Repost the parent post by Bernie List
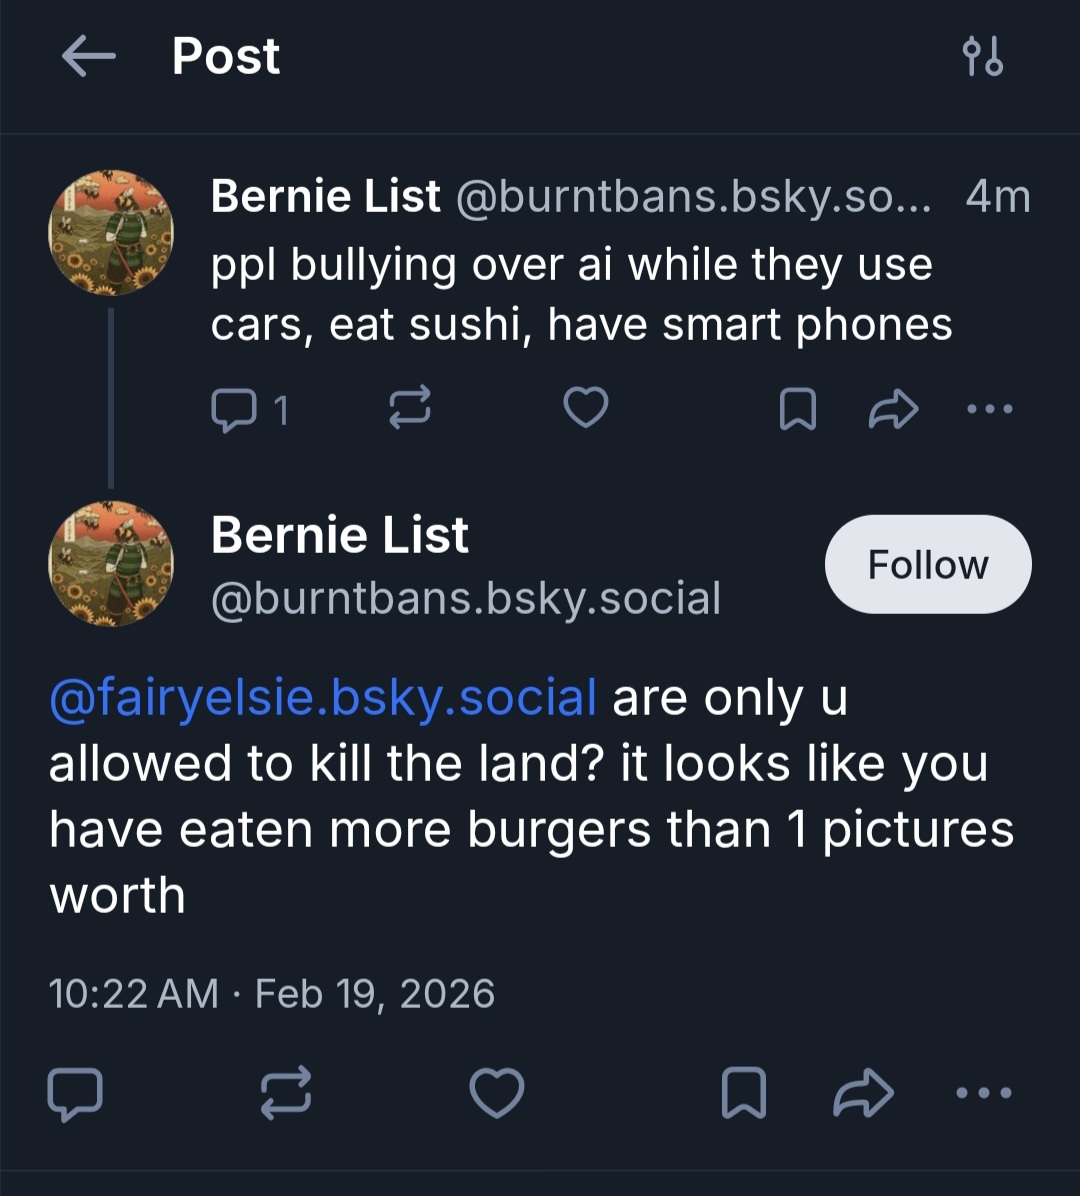1080x1196 pixels. (x=410, y=409)
